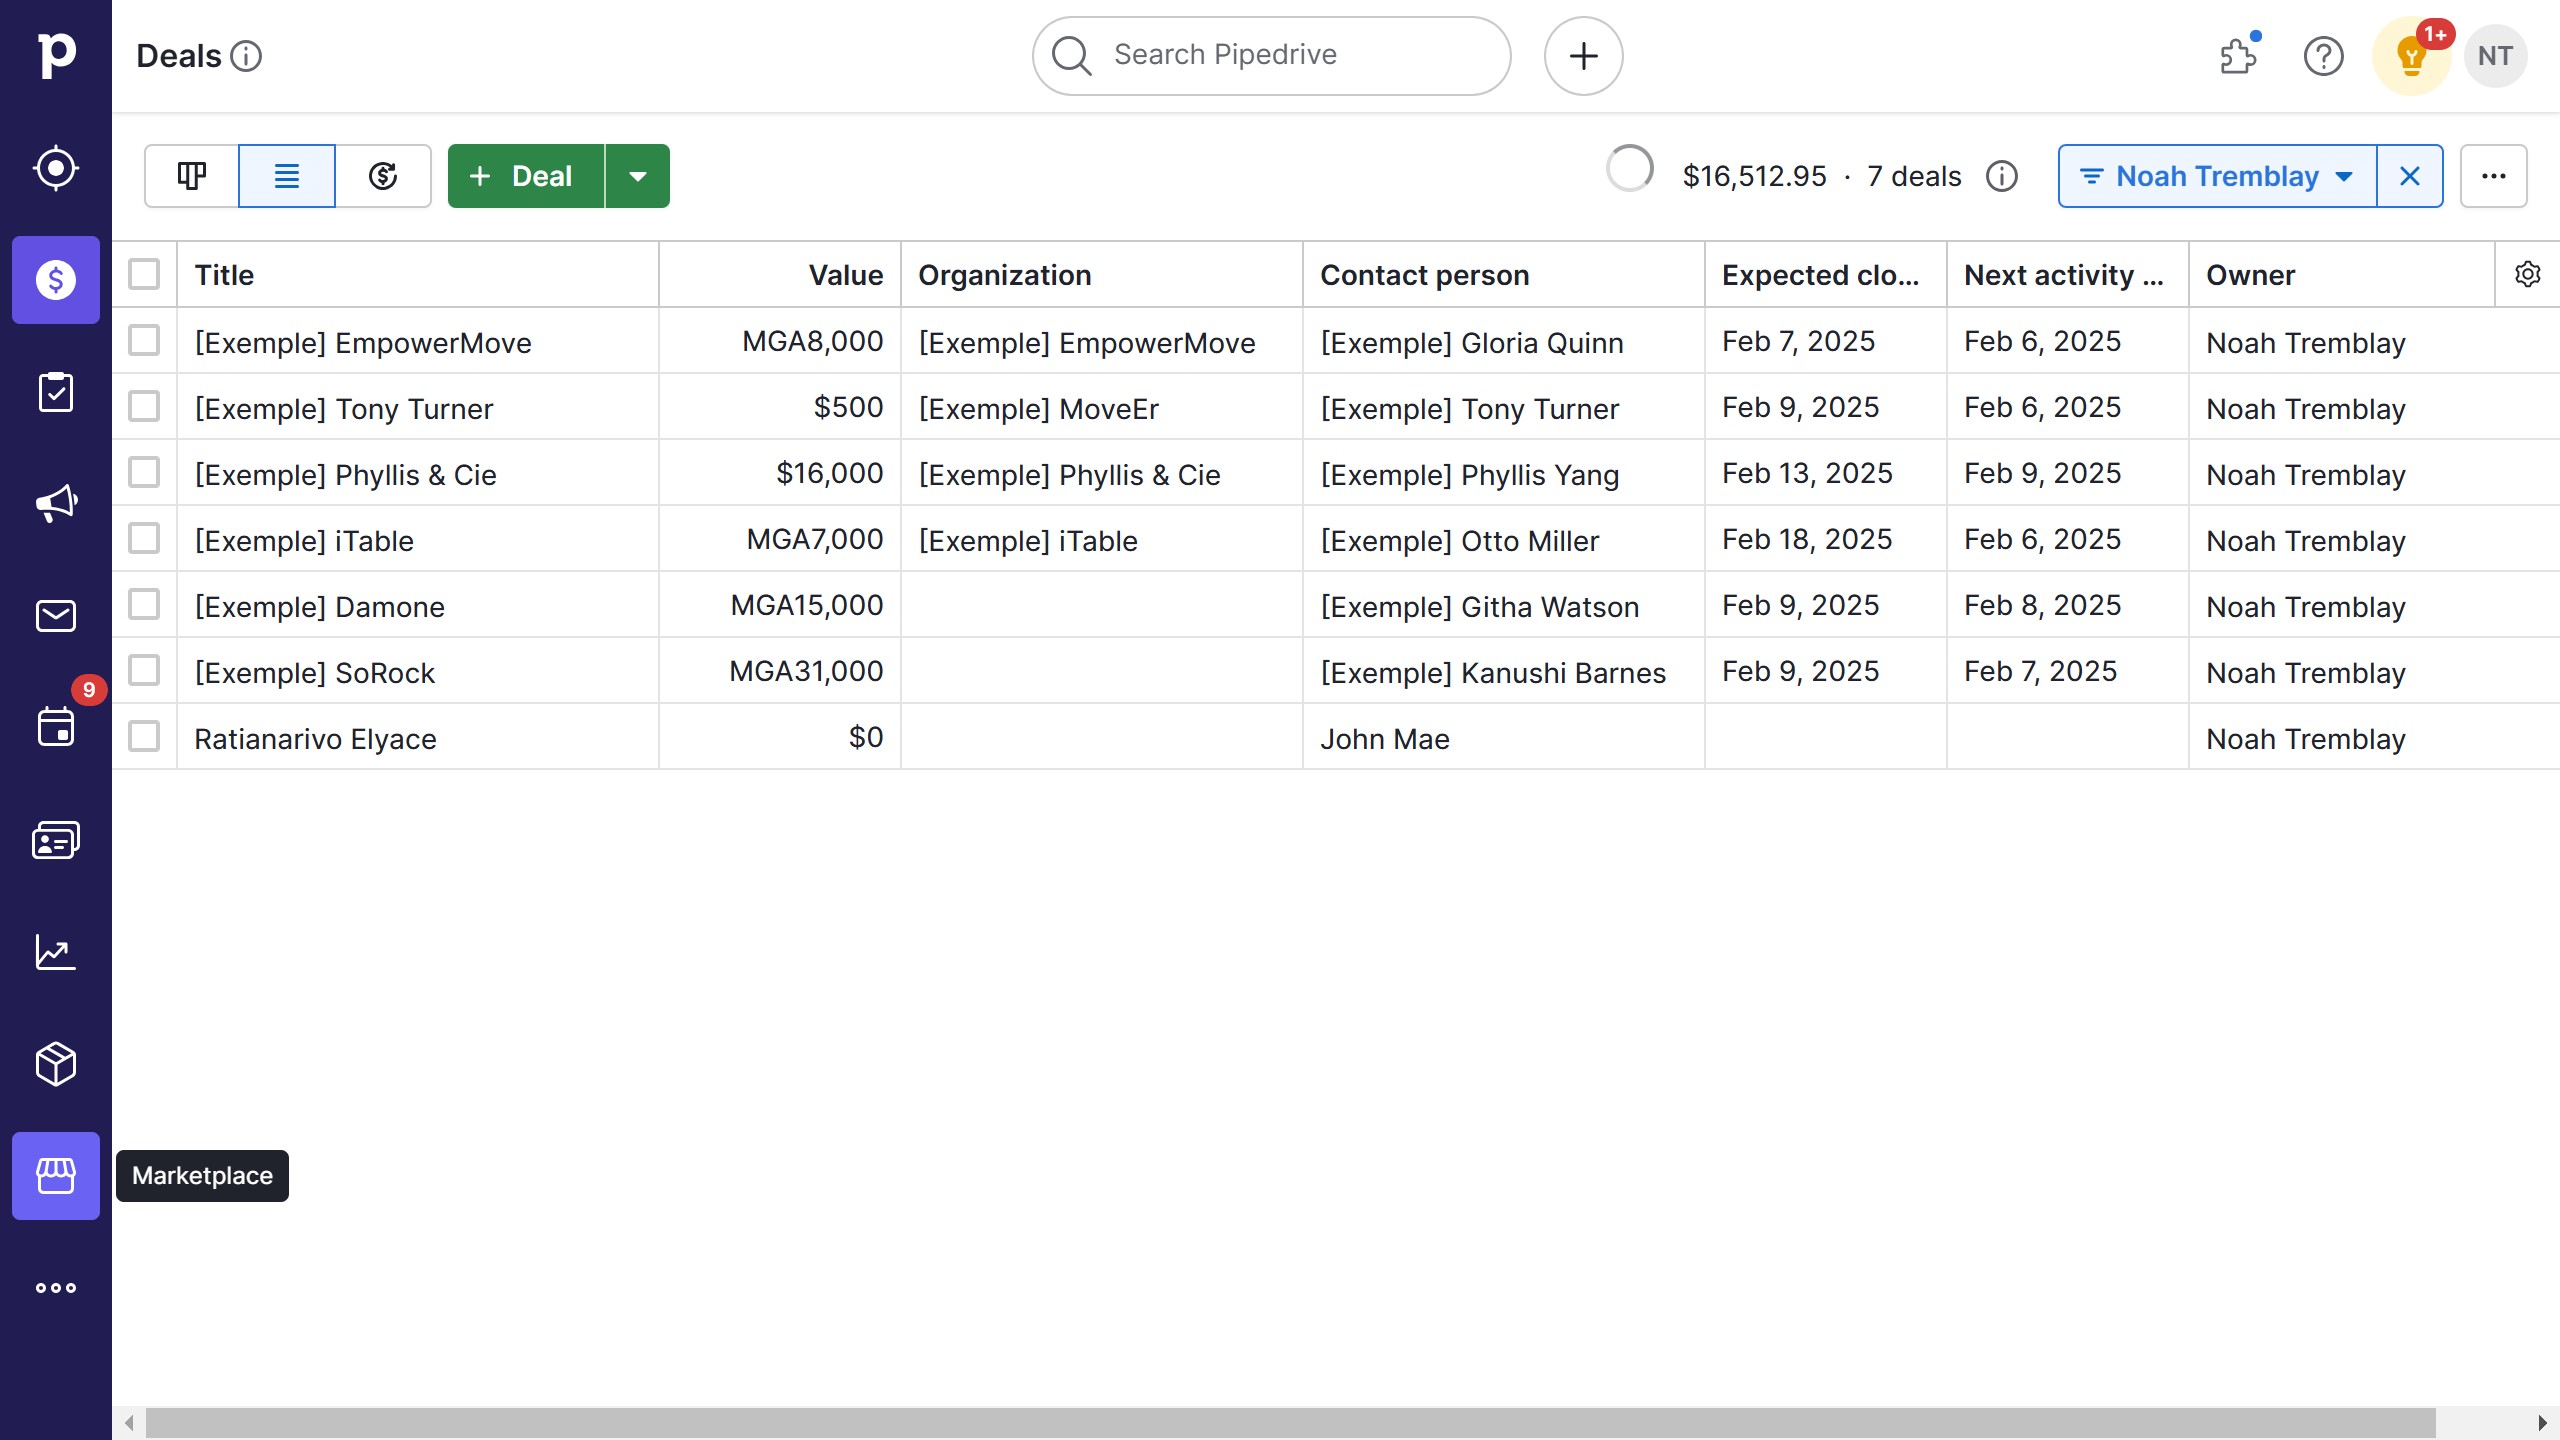Open the Noah Tremblay filter dropdown
This screenshot has height=1440, width=2560.
pos(2216,176)
